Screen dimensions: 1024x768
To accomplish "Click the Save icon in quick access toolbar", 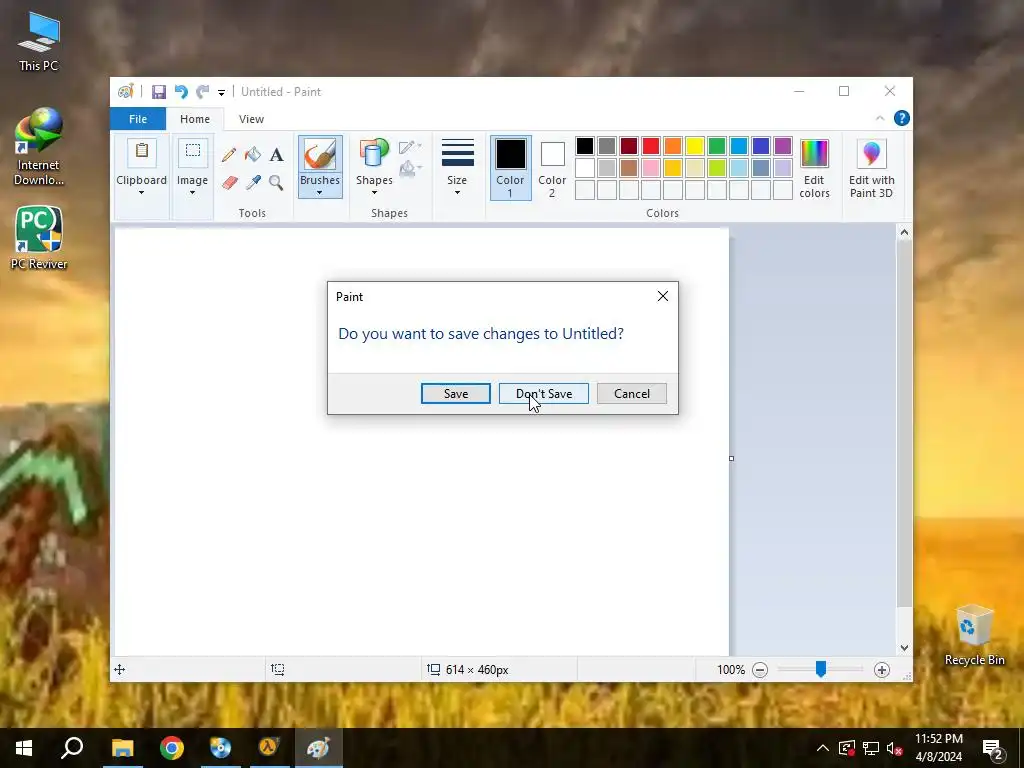I will pyautogui.click(x=159, y=92).
